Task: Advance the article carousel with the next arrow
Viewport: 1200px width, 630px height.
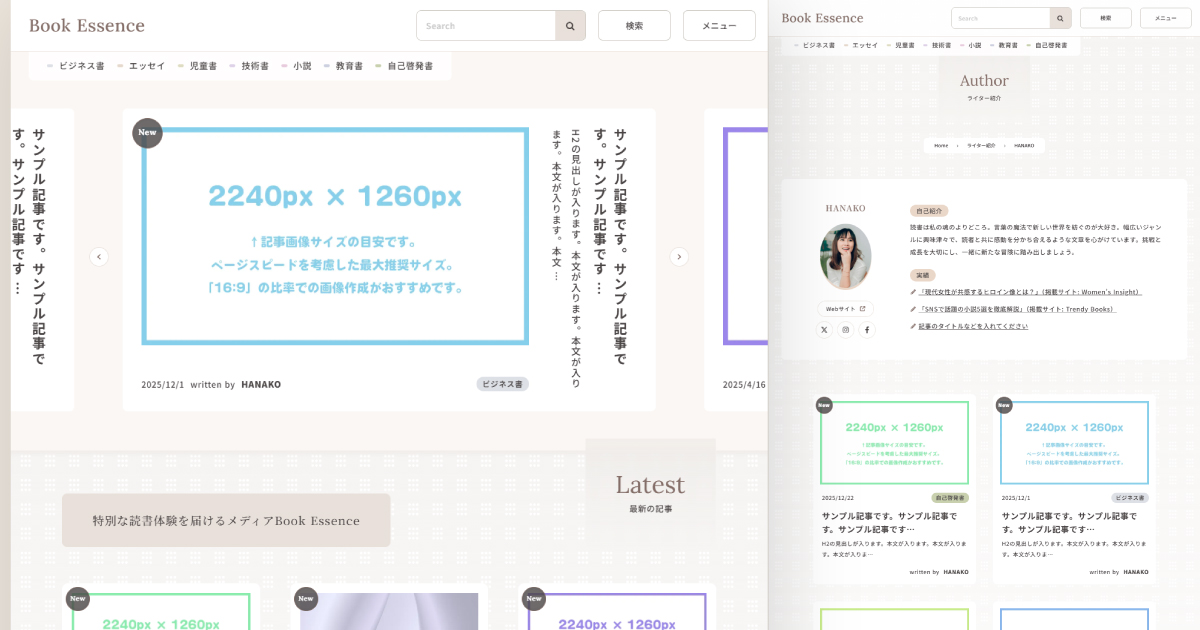Action: [x=679, y=257]
